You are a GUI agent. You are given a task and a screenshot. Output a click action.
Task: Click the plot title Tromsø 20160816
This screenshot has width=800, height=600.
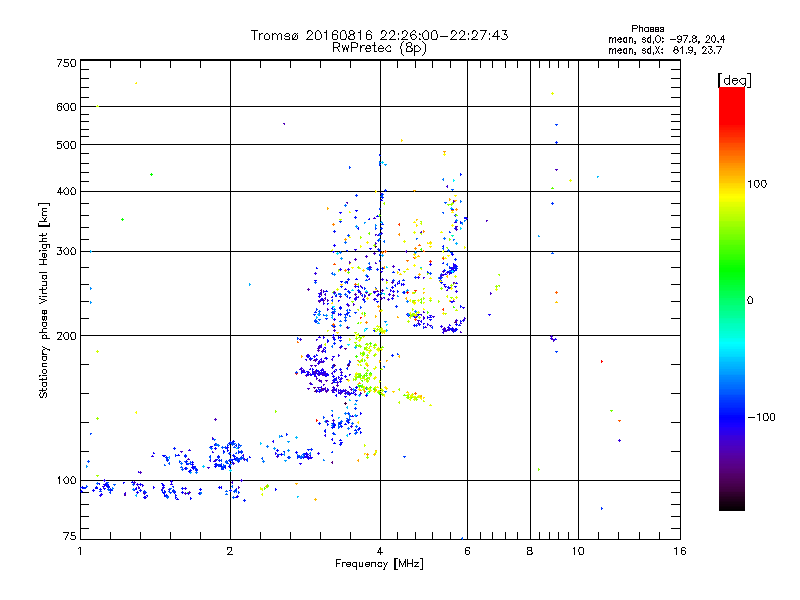click(379, 35)
